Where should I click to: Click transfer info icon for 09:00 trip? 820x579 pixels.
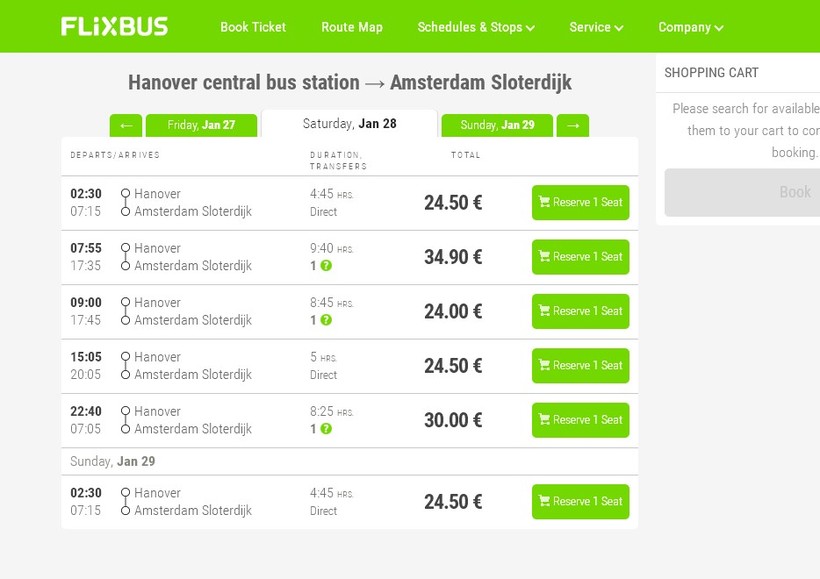(x=326, y=320)
